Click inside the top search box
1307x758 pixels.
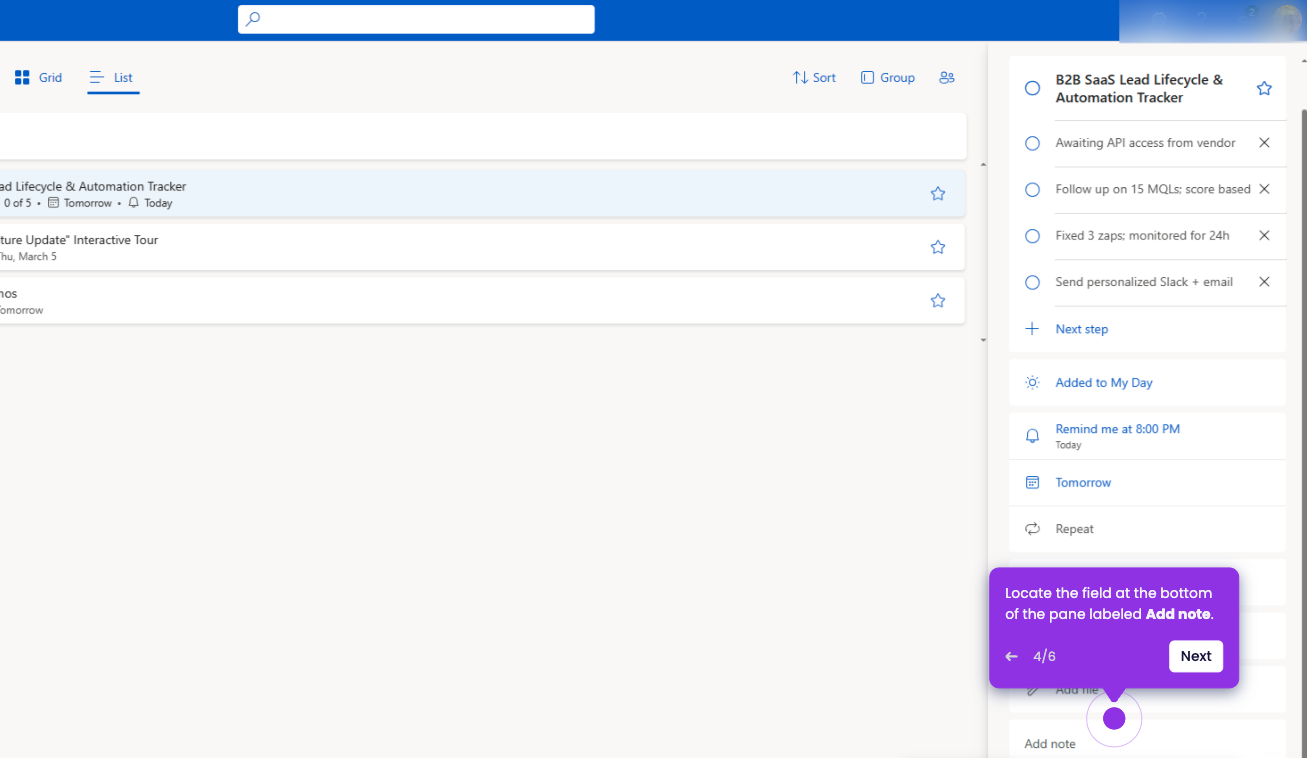point(416,19)
